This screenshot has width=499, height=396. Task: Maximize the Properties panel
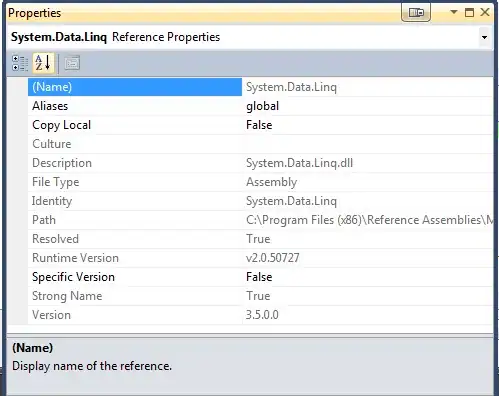pos(469,12)
